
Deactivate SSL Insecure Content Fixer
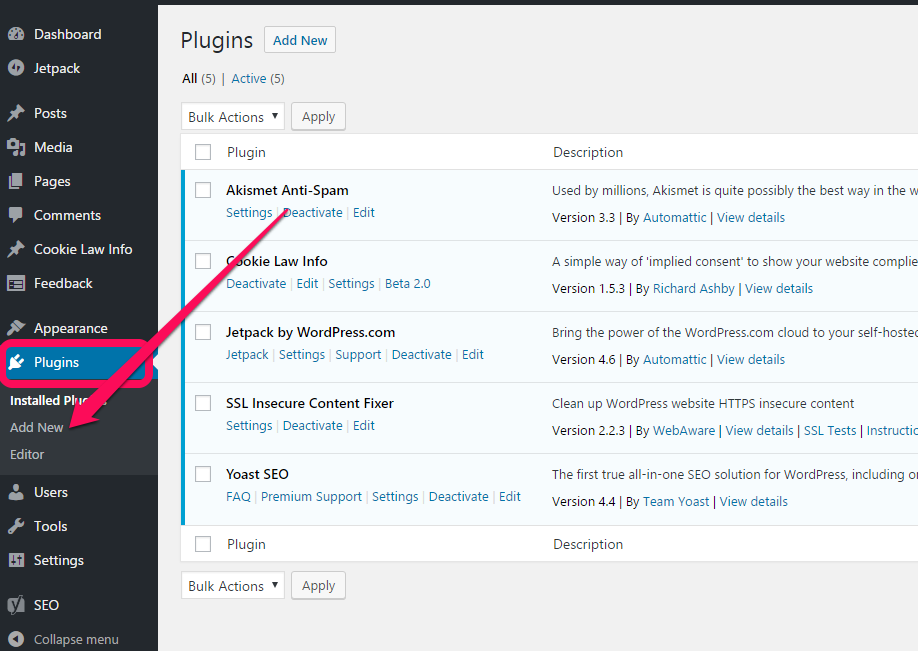point(313,426)
